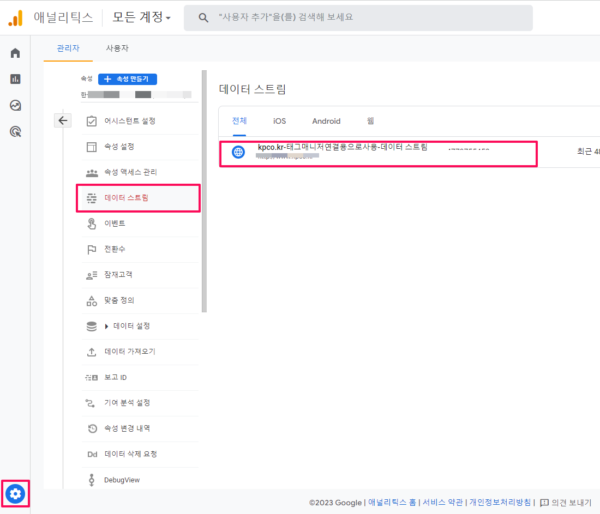
Task: Click the Google Analytics logo
Action: click(16, 18)
